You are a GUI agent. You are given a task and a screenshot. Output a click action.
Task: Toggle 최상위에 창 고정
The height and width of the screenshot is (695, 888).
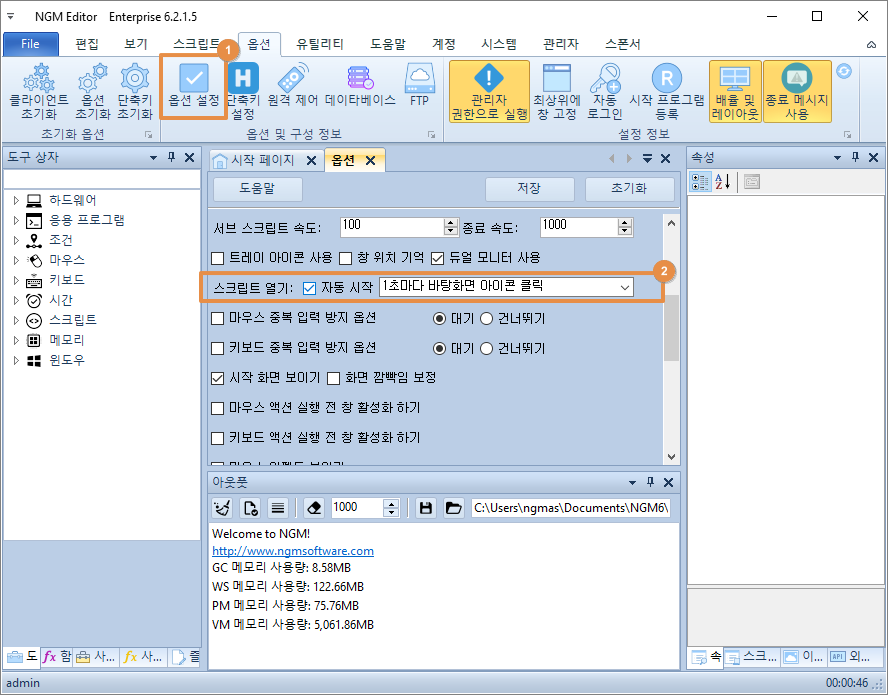click(x=557, y=91)
